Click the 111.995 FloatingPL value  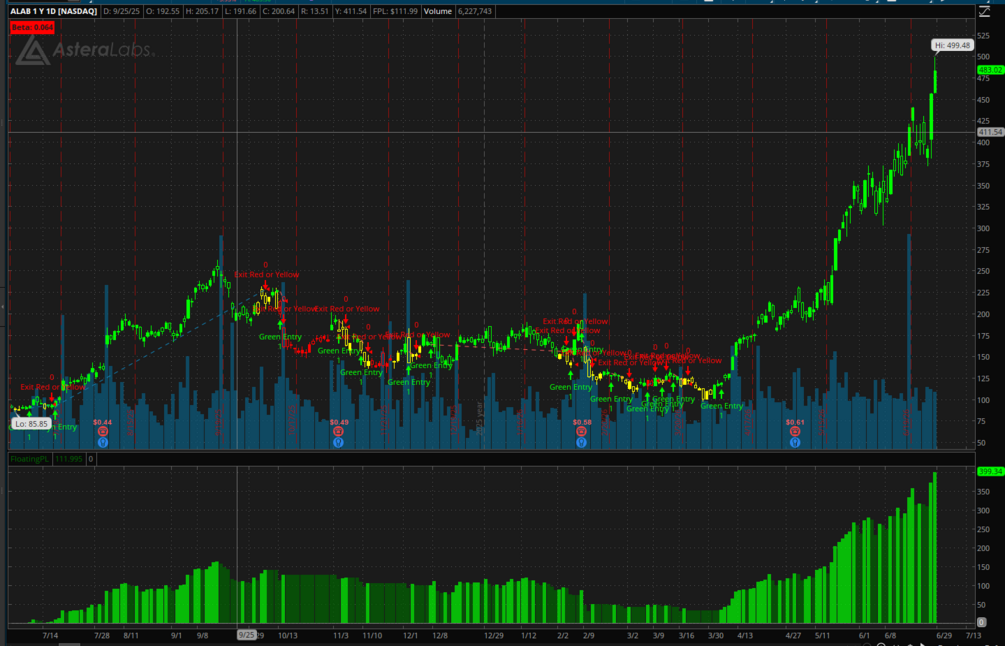pyautogui.click(x=69, y=459)
